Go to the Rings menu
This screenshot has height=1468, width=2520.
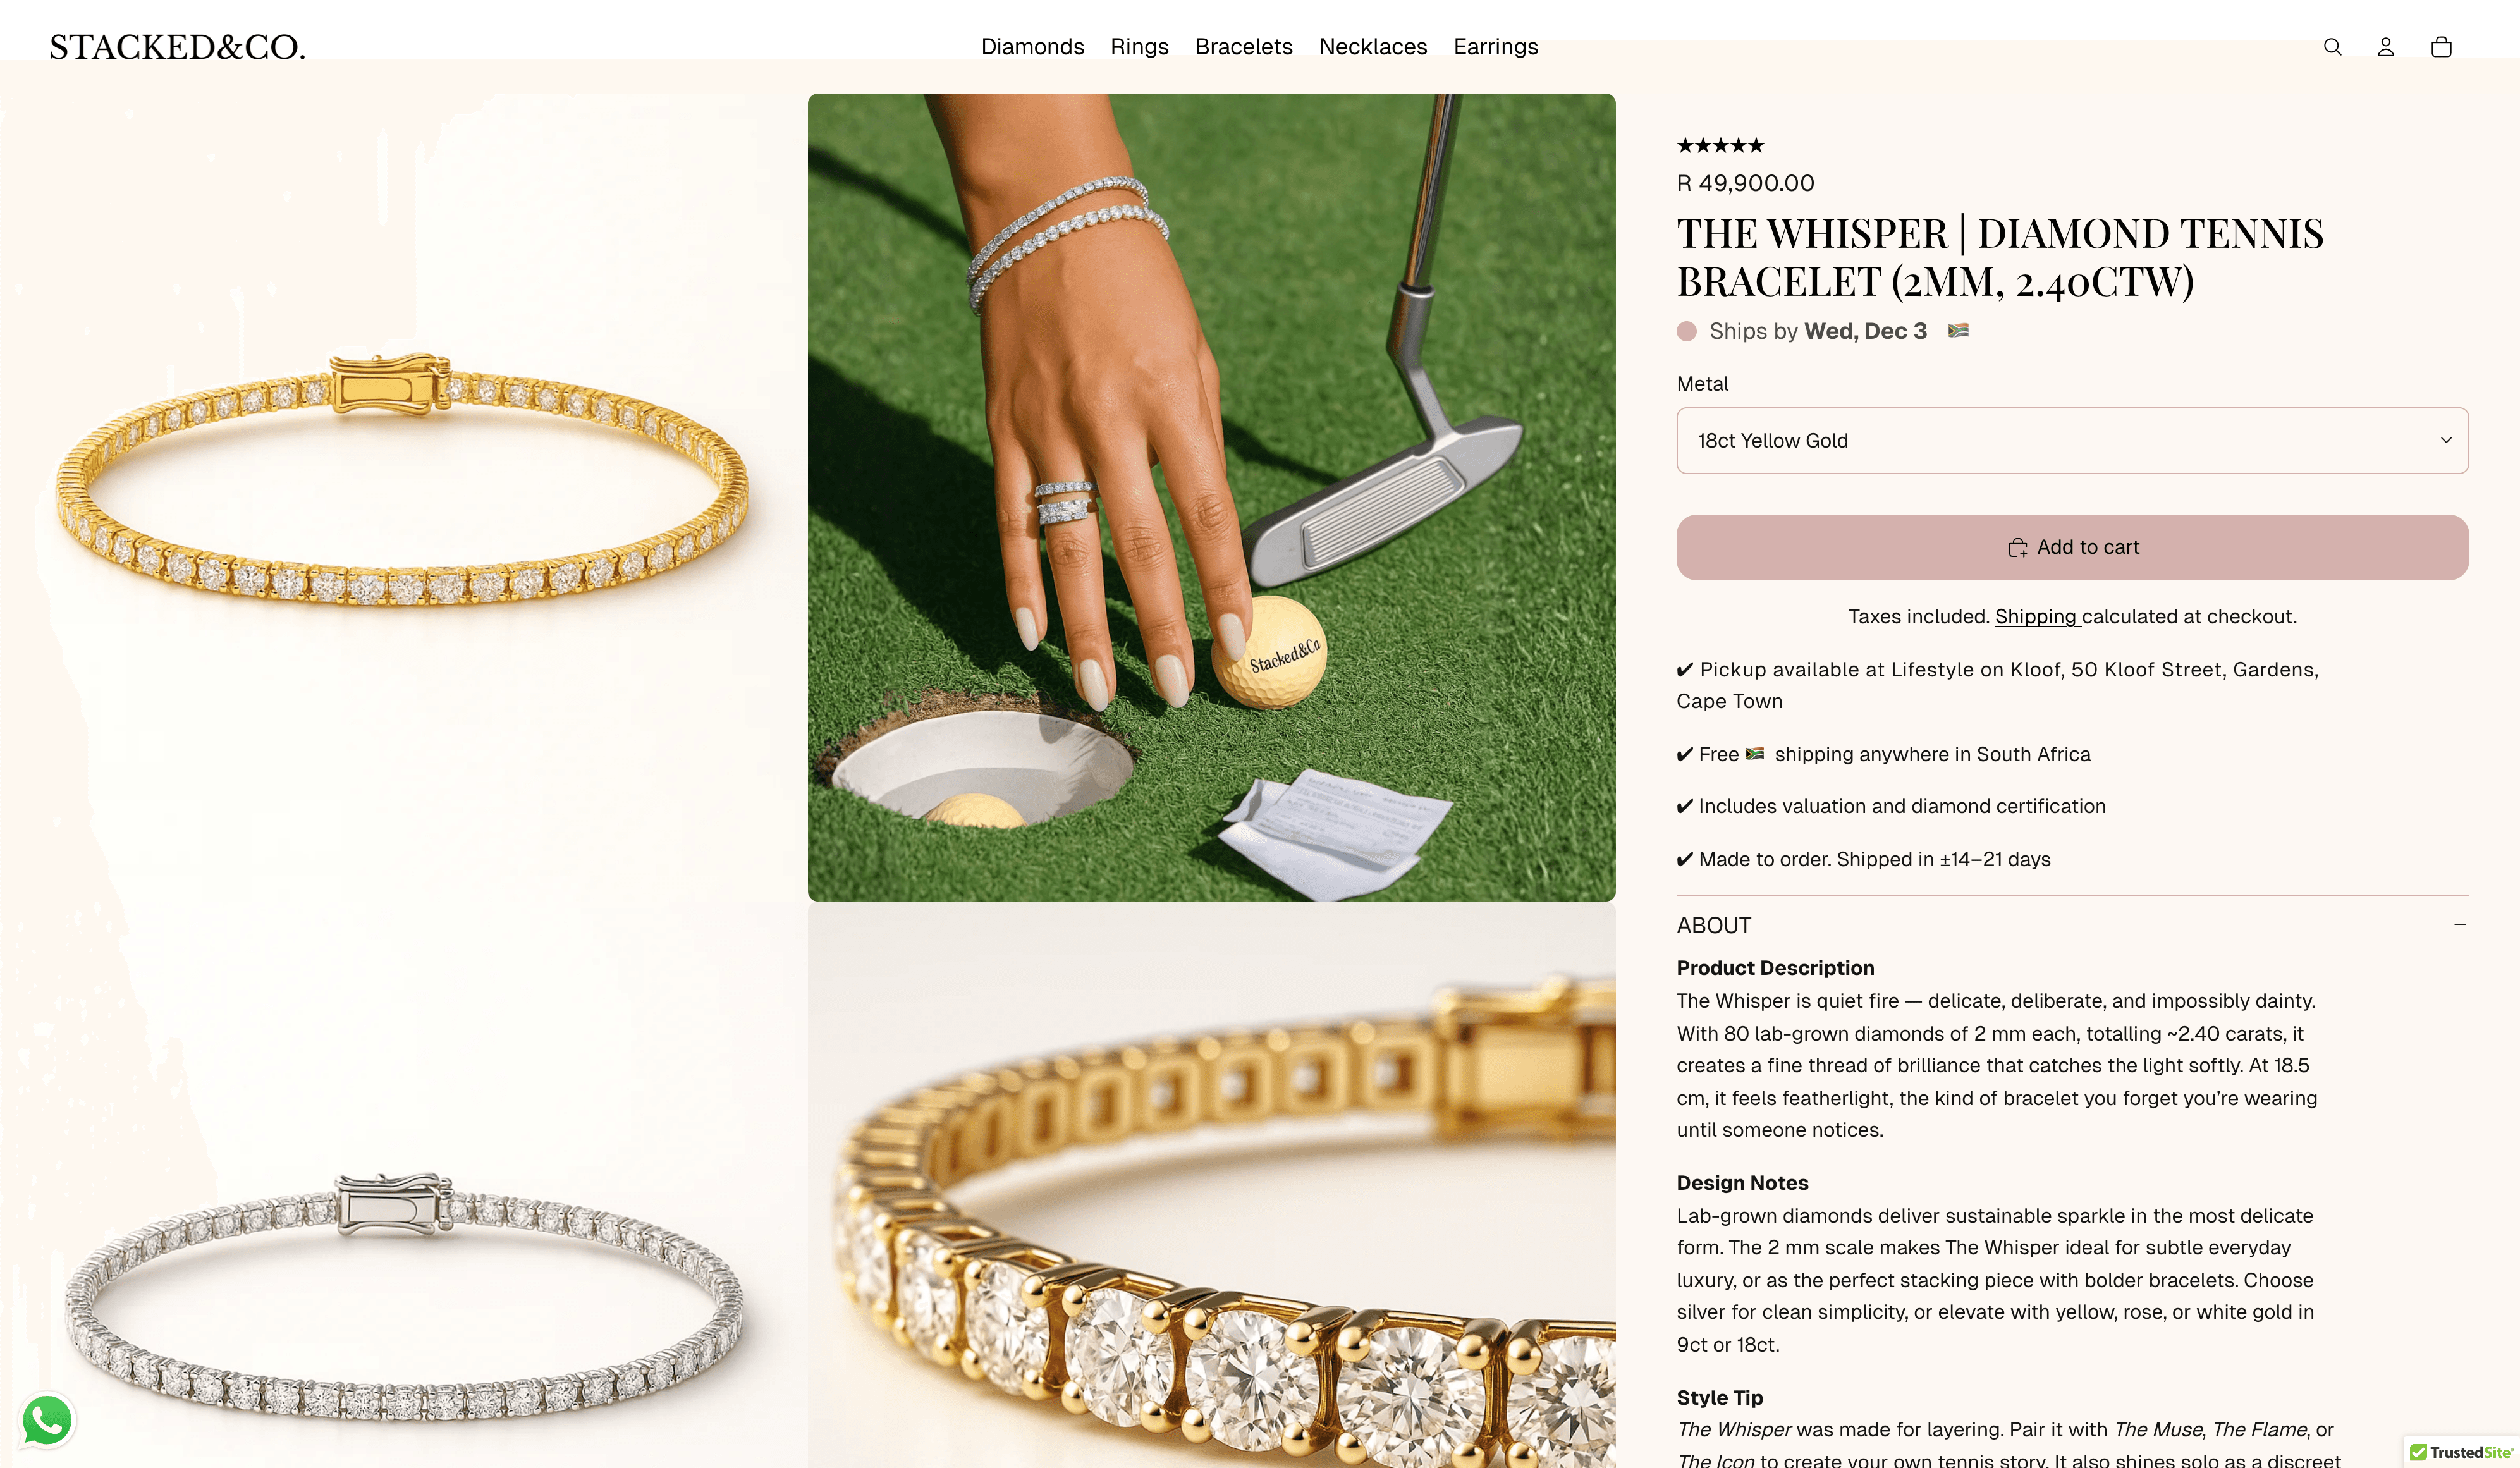tap(1139, 47)
